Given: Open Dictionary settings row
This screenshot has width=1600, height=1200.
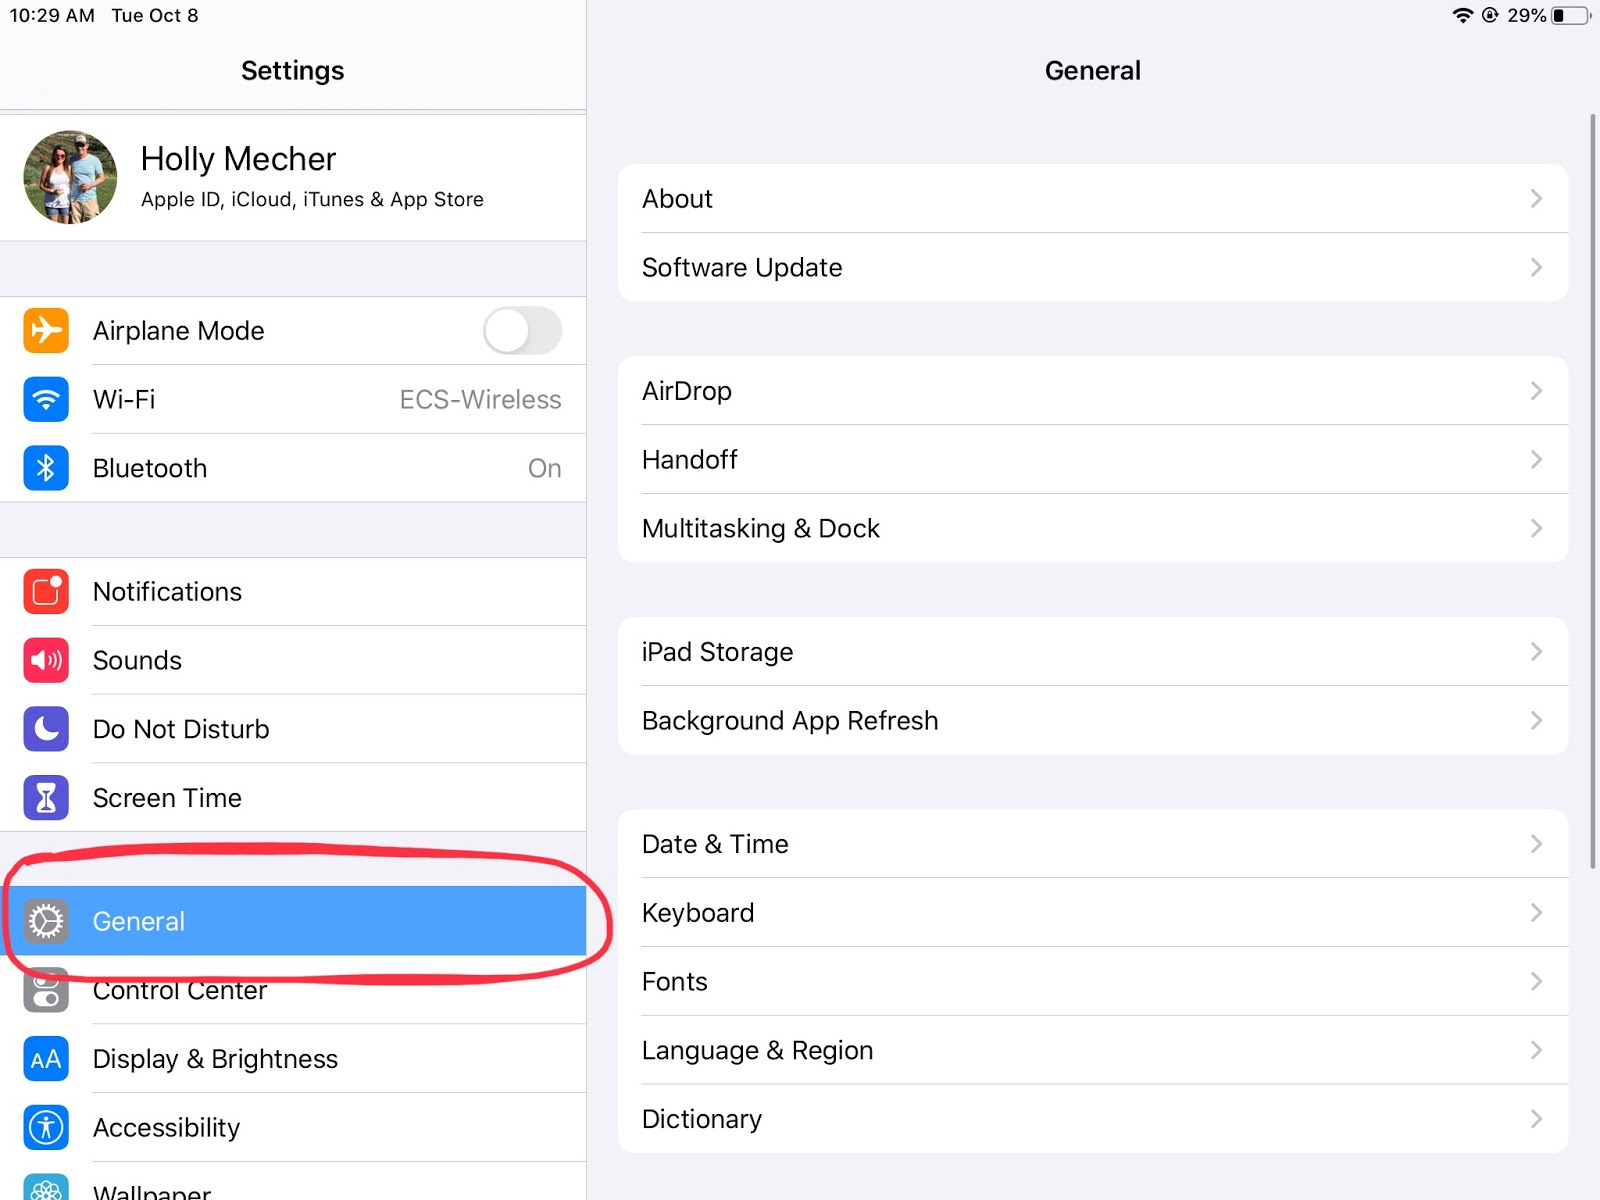Looking at the screenshot, I should pos(1093,1119).
